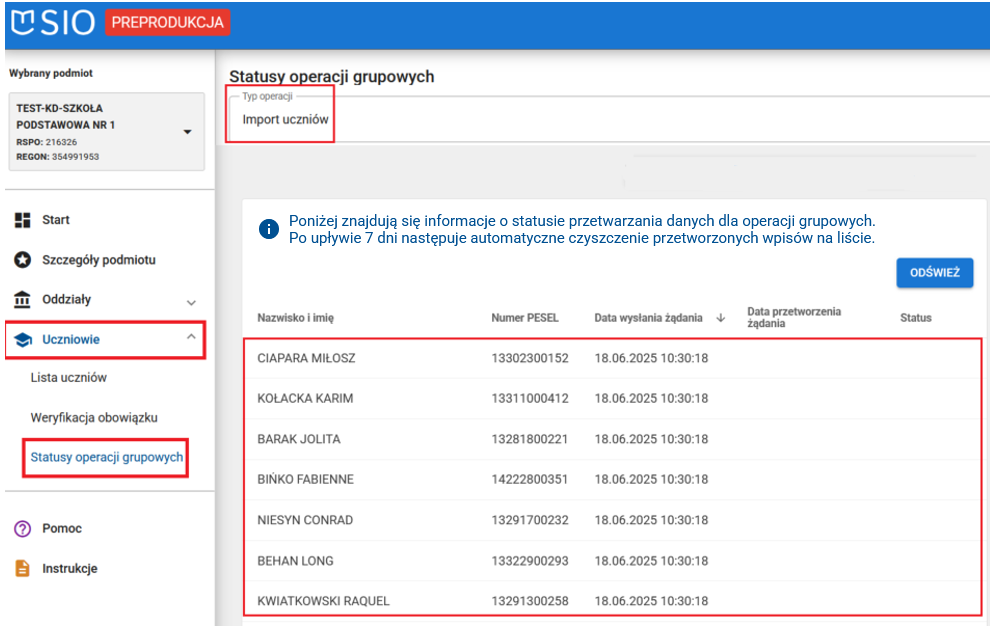Viewport: 990px width, 628px height.
Task: Click the SIO logo in header
Action: tap(52, 23)
